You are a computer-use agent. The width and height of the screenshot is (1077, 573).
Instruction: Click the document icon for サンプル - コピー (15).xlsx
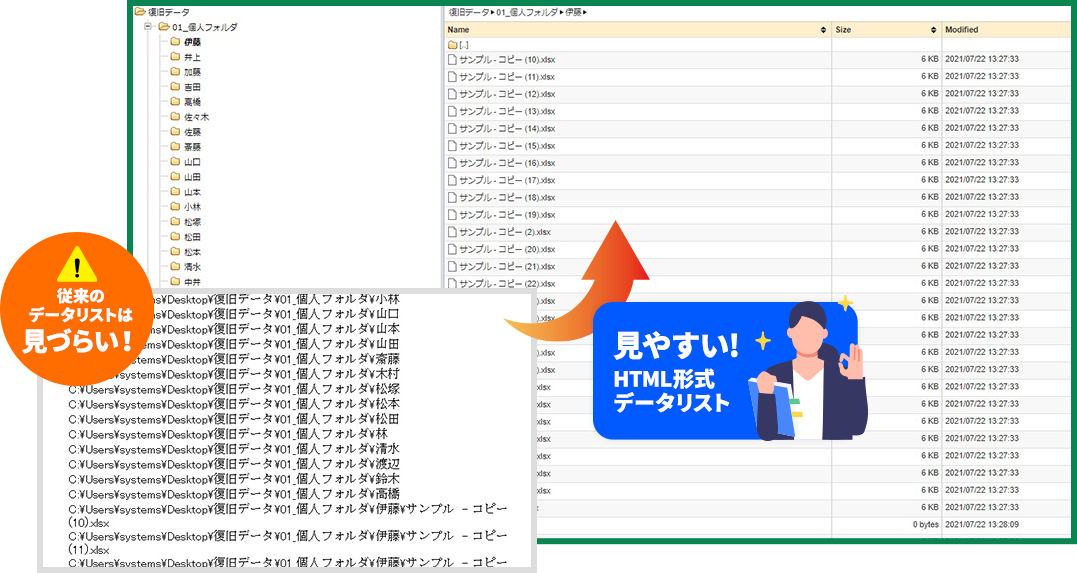tap(452, 146)
